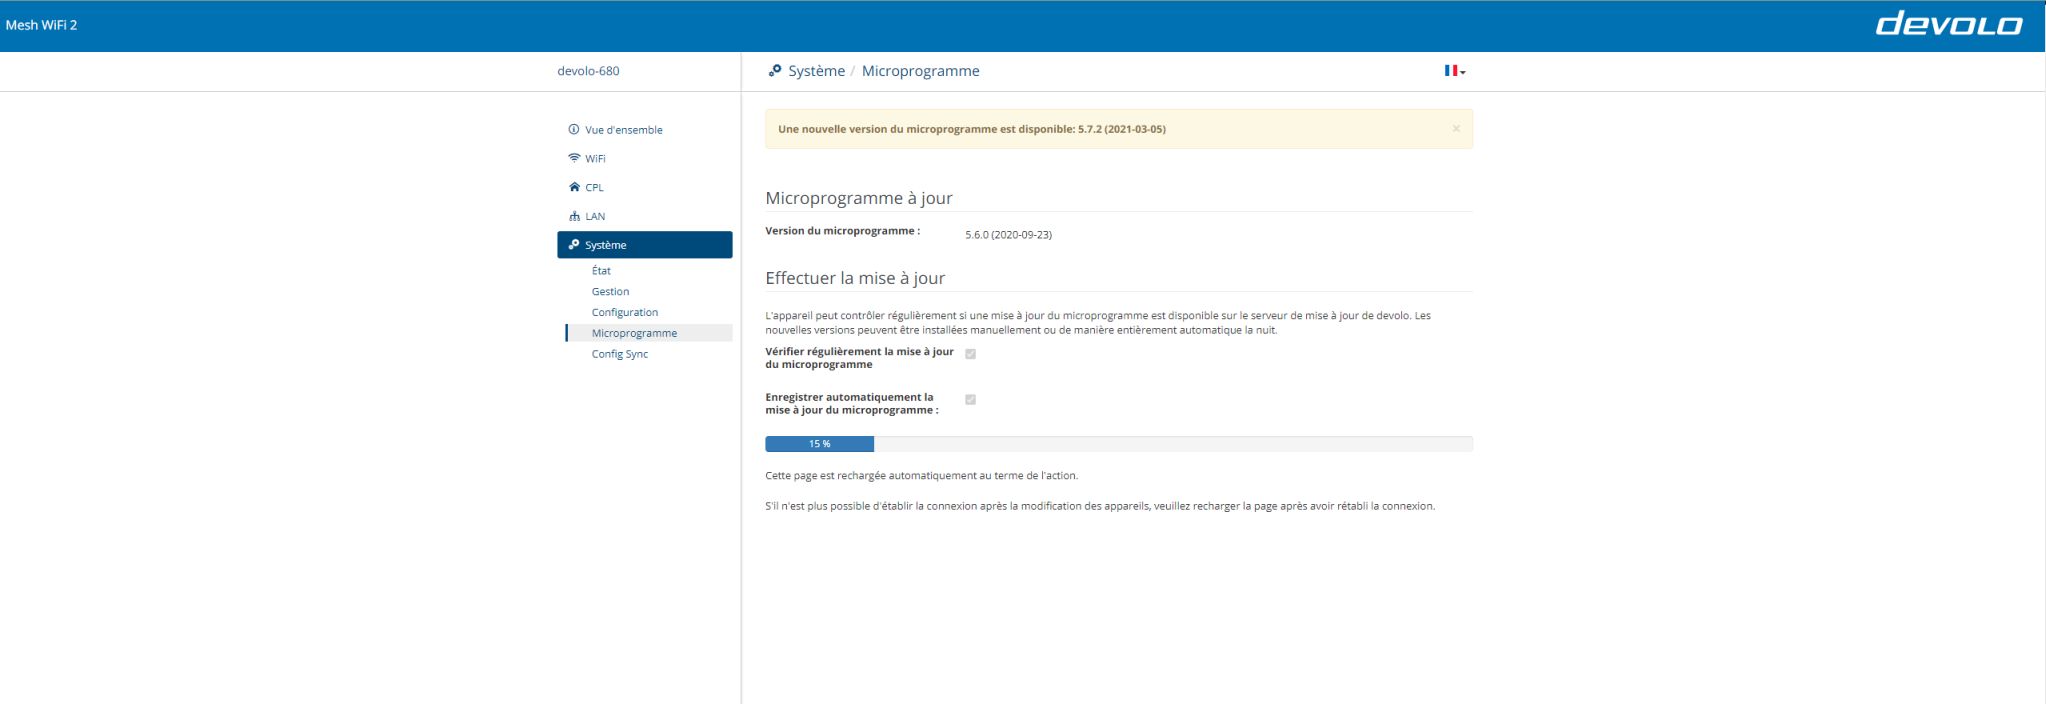Click the new version 5.7.2 notification text
The image size is (2046, 704).
click(972, 129)
